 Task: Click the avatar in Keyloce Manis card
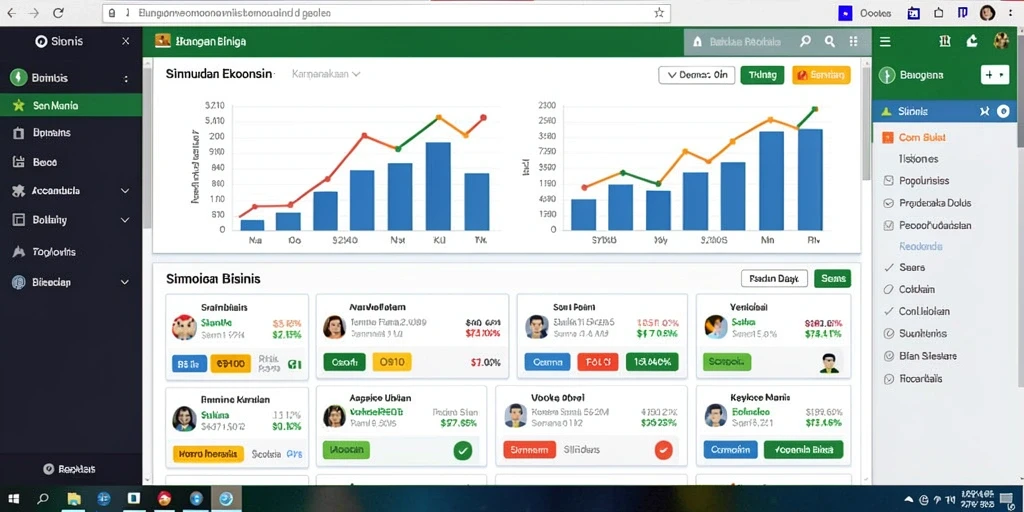click(x=716, y=415)
